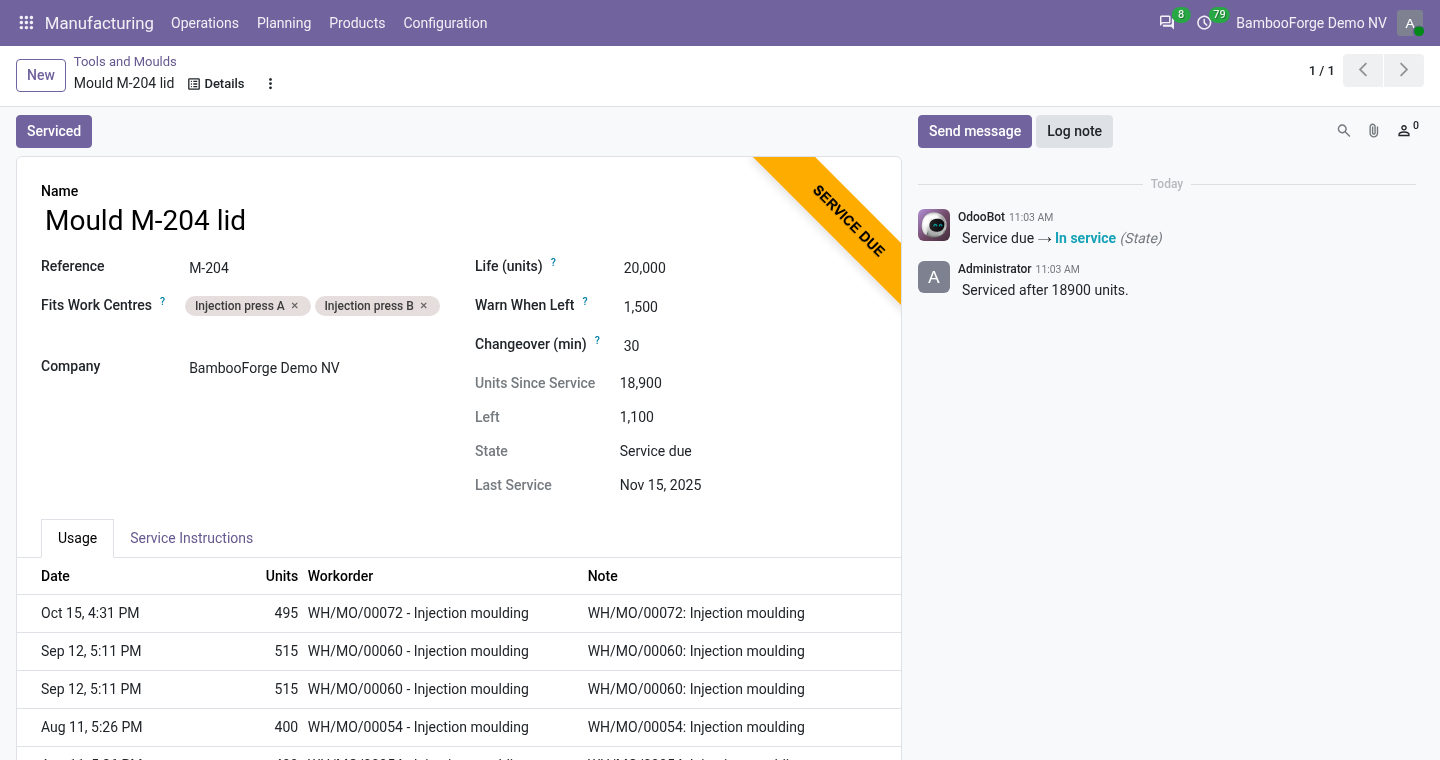Open the Configuration menu
This screenshot has height=760, width=1440.
445,23
